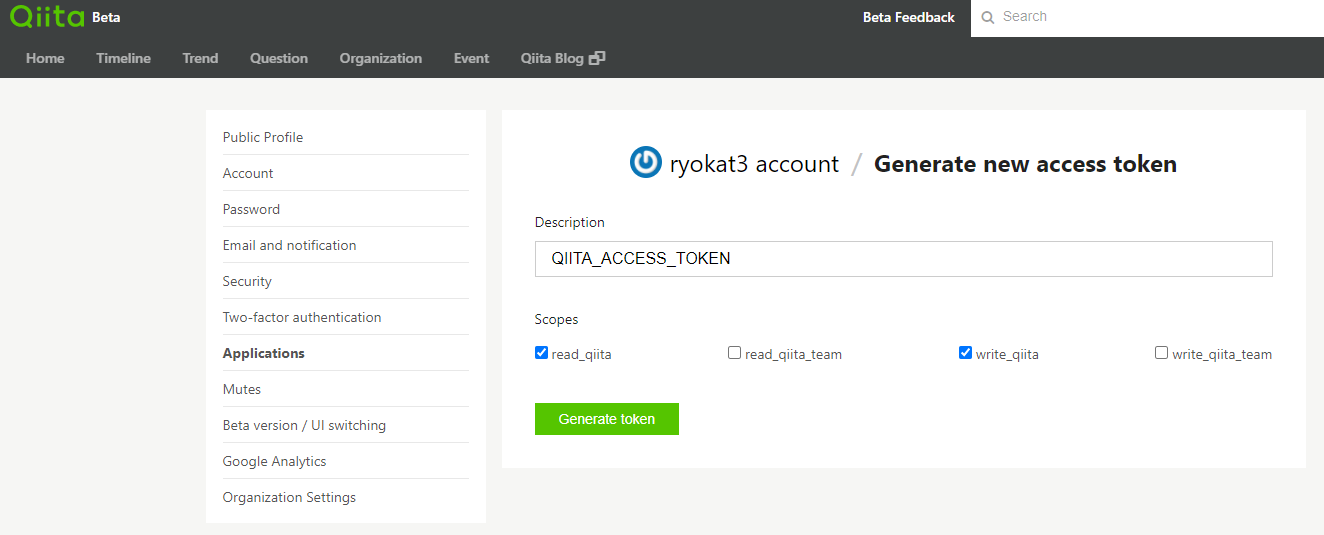Click the read_qiita_team label text
The height and width of the screenshot is (535, 1324).
793,354
